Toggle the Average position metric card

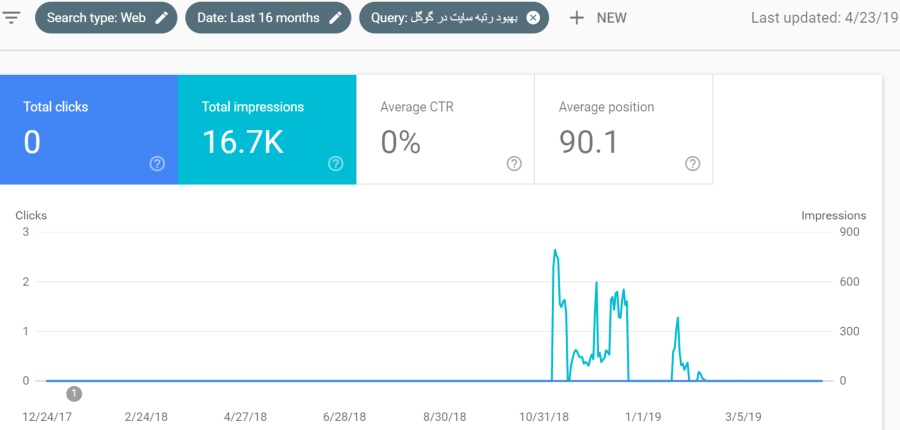tap(624, 130)
